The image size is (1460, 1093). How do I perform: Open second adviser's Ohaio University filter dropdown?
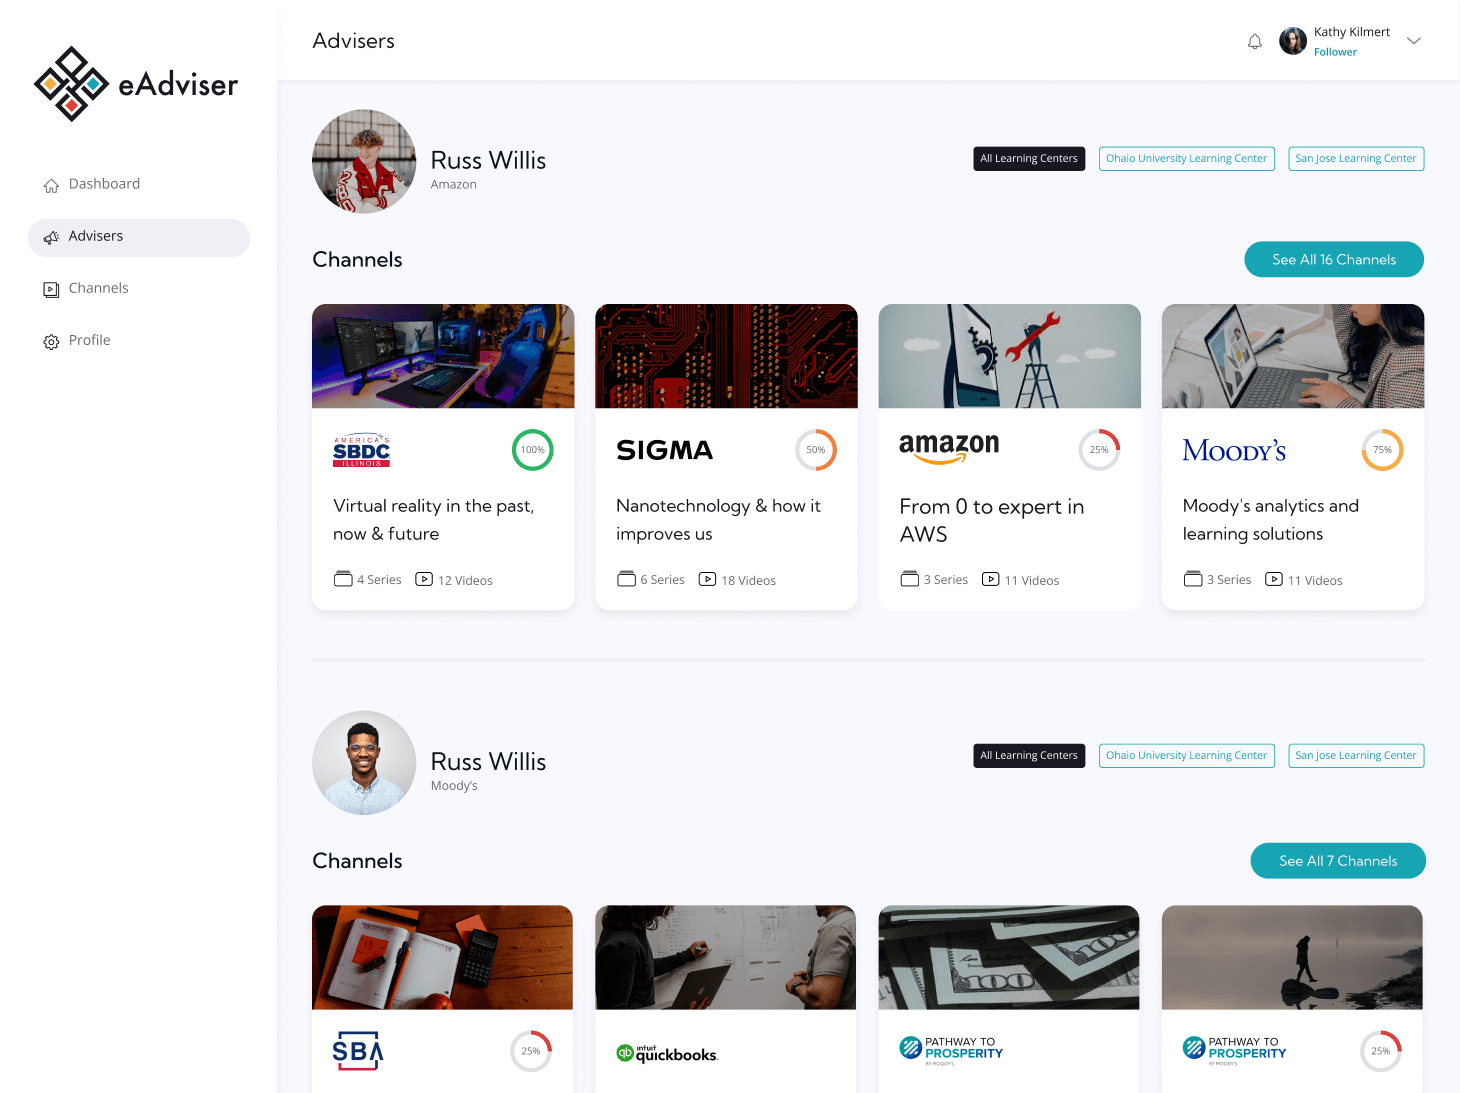click(x=1186, y=755)
